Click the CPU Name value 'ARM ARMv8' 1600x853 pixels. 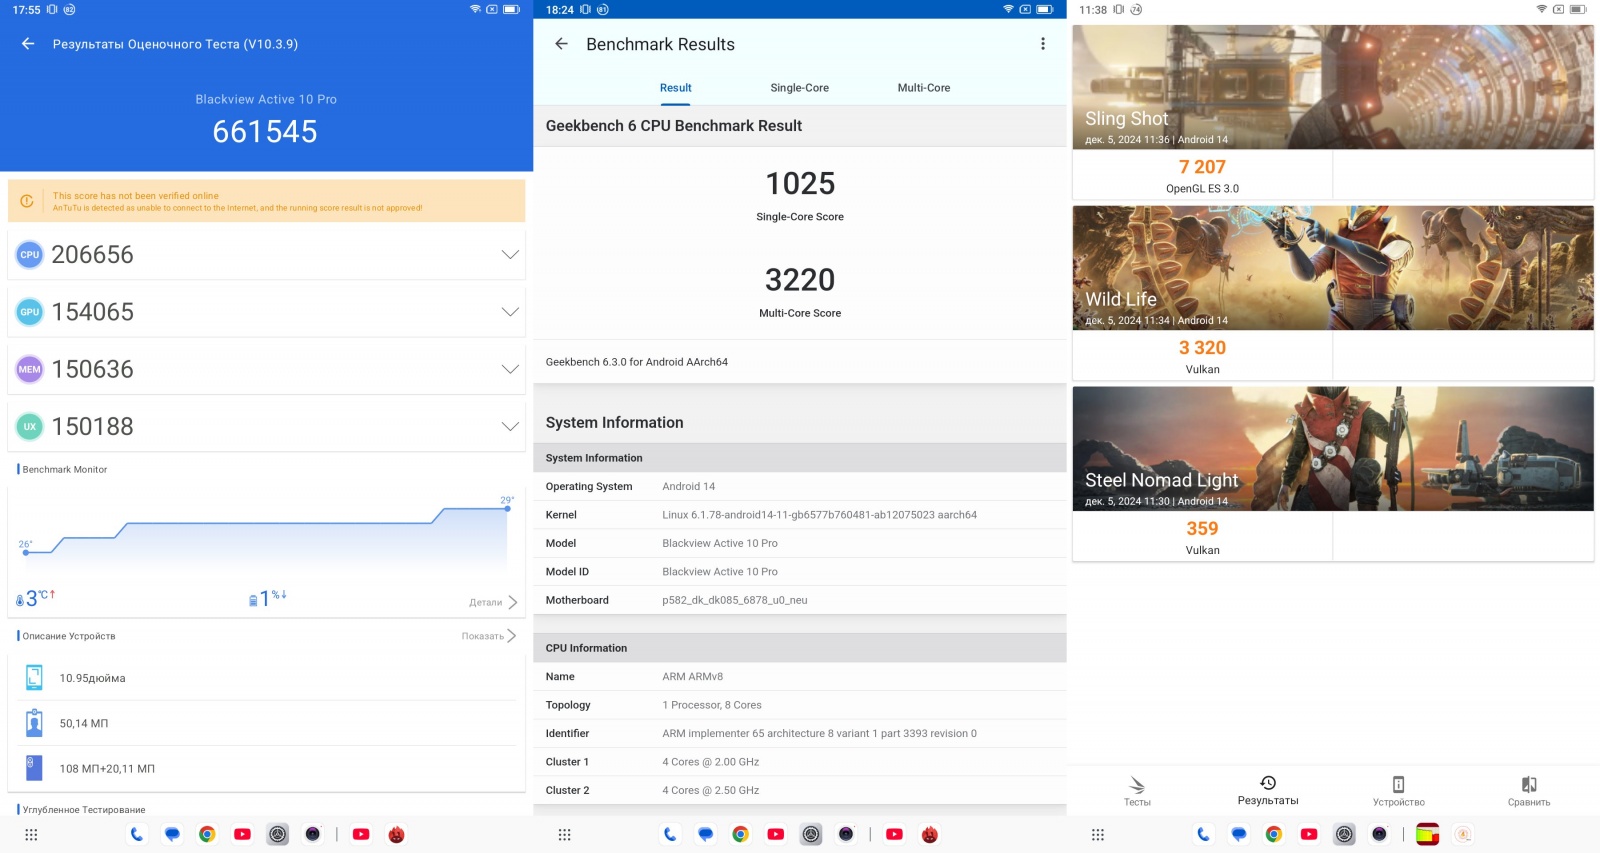pos(693,677)
